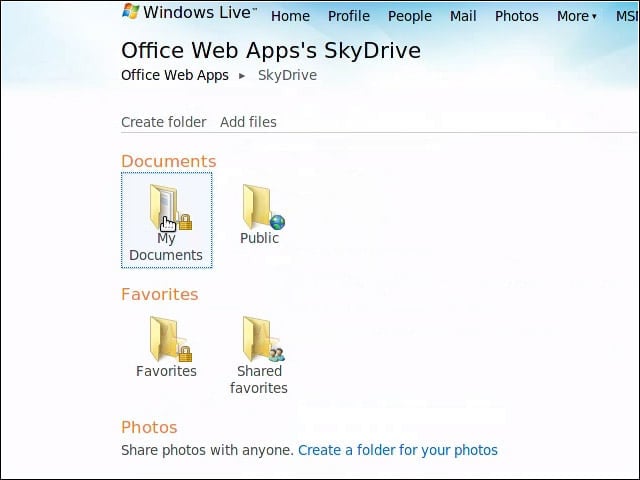Open the Photos menu item
This screenshot has width=640, height=480.
(516, 16)
